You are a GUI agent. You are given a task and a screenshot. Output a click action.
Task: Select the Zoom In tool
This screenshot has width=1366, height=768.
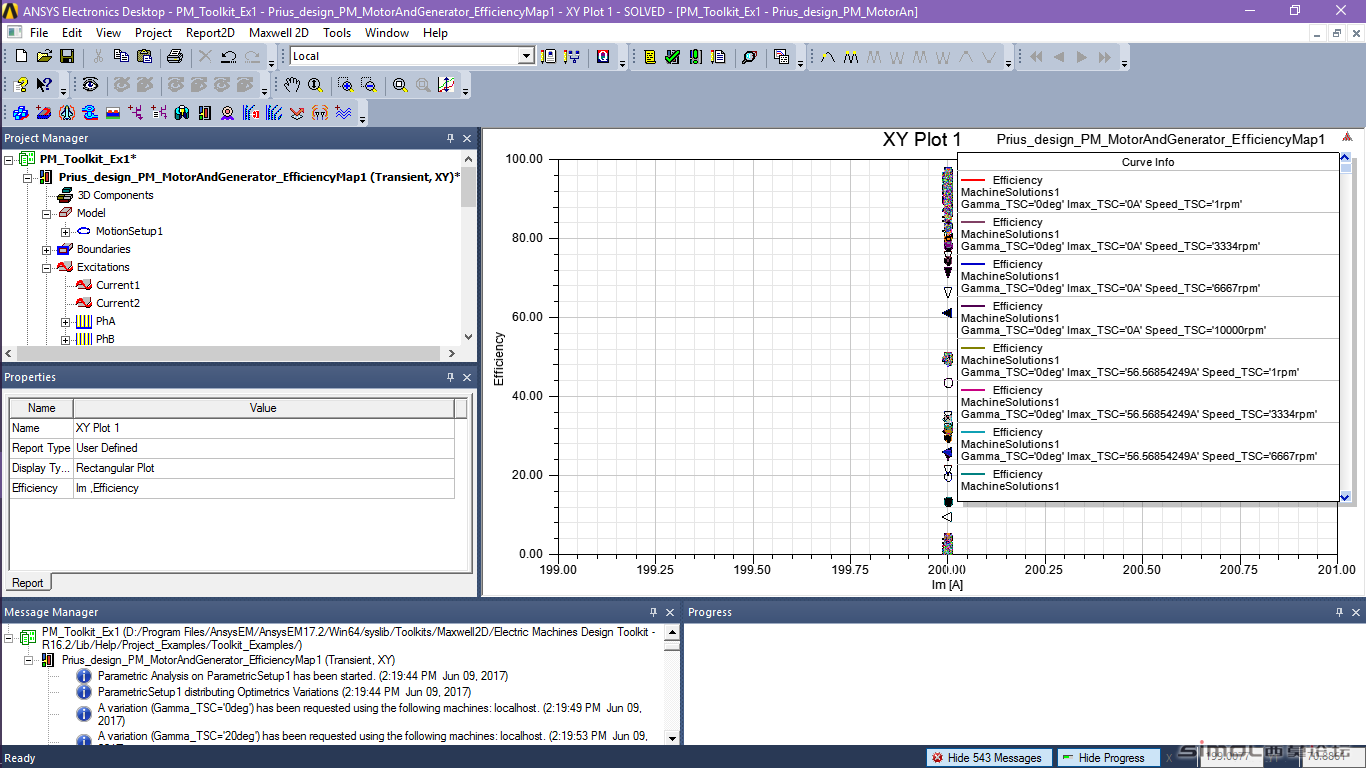(x=345, y=85)
